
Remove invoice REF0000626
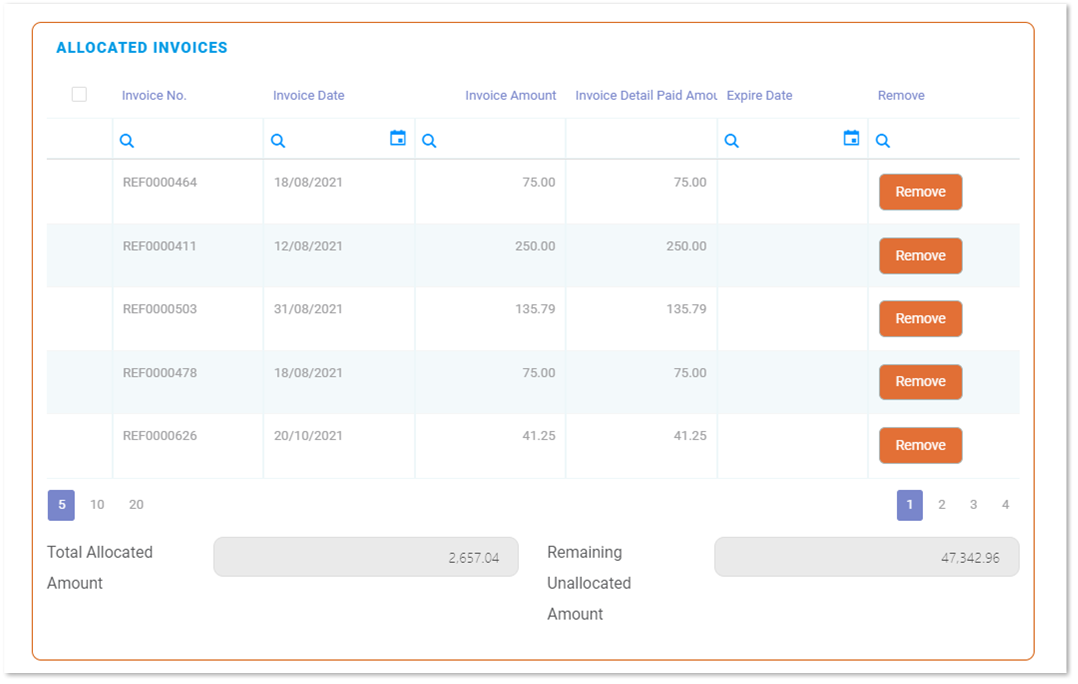coord(920,446)
